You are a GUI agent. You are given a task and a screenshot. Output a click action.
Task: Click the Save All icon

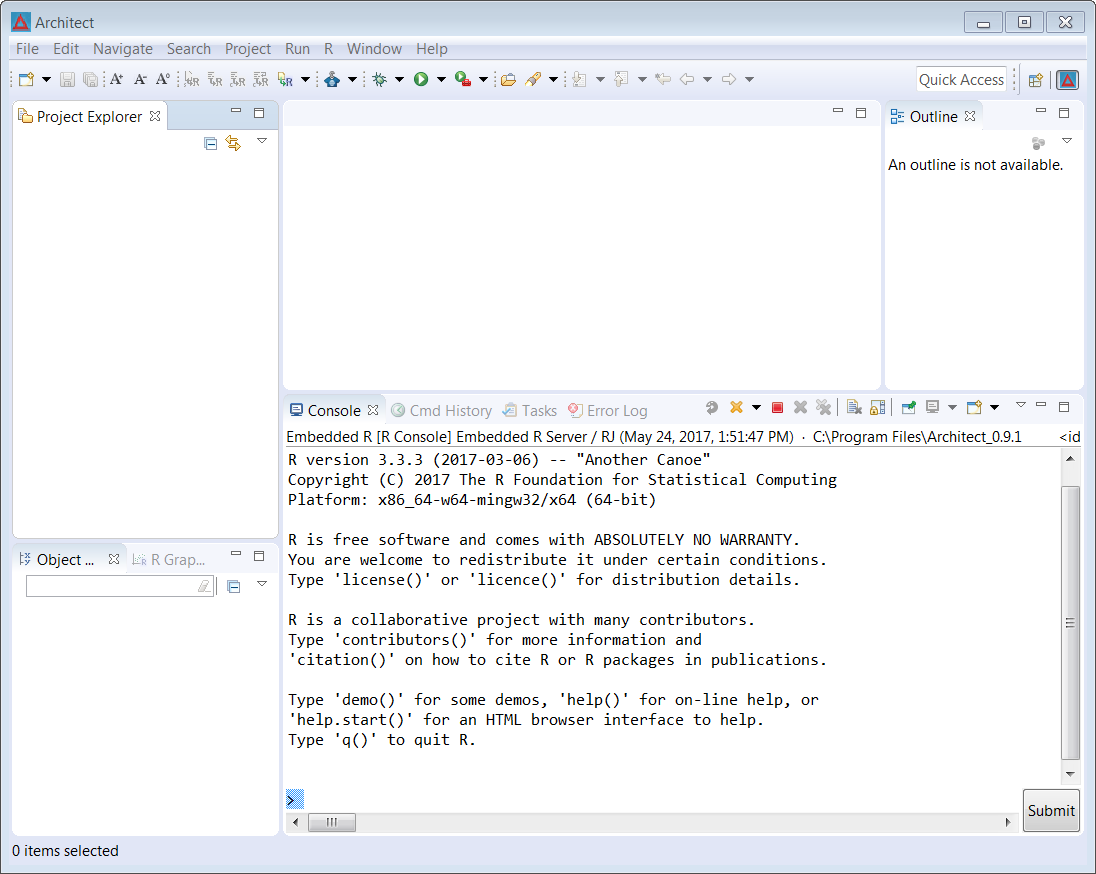coord(90,79)
